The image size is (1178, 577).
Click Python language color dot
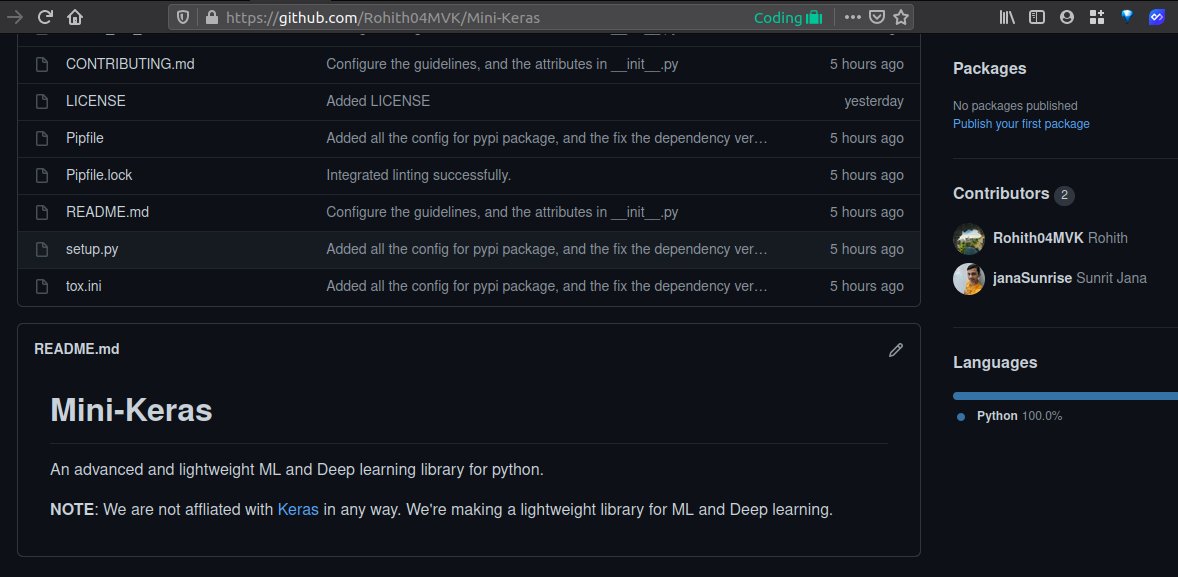(x=960, y=417)
